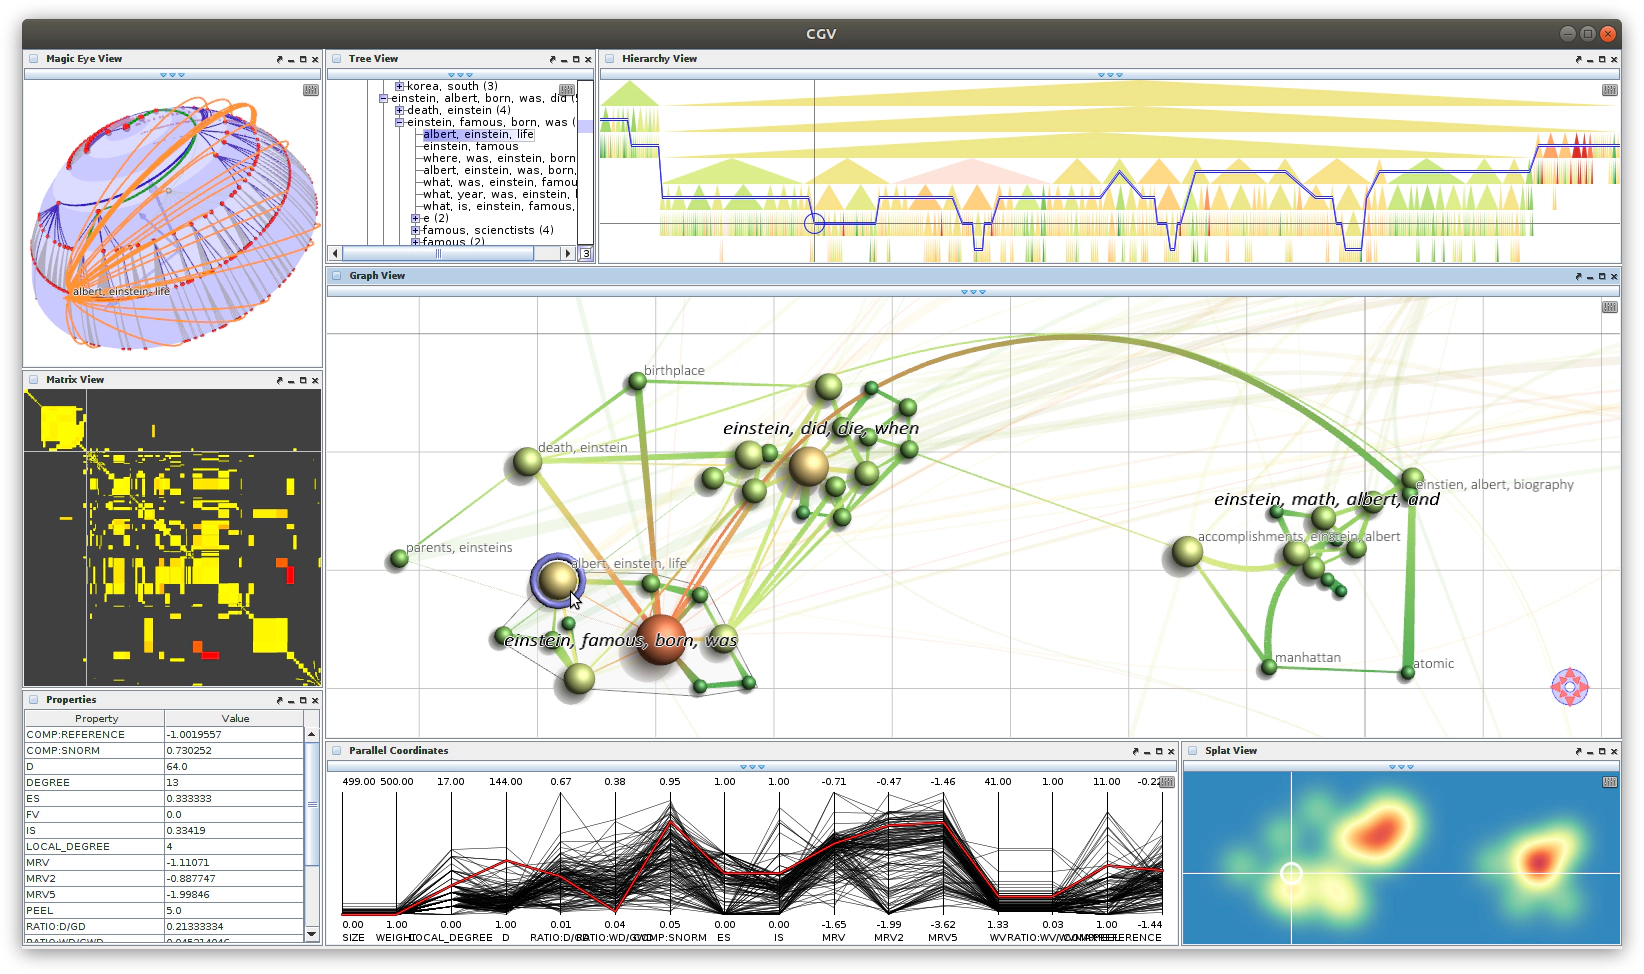Select 'einstein, famous' tree row

click(470, 146)
